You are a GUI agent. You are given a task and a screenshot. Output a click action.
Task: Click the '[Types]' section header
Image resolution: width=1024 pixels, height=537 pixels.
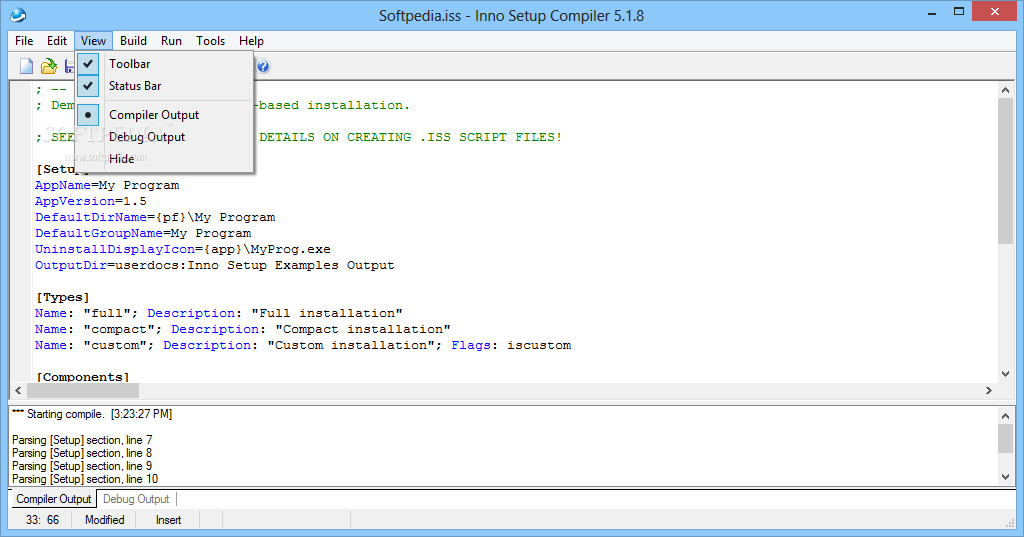pyautogui.click(x=63, y=297)
